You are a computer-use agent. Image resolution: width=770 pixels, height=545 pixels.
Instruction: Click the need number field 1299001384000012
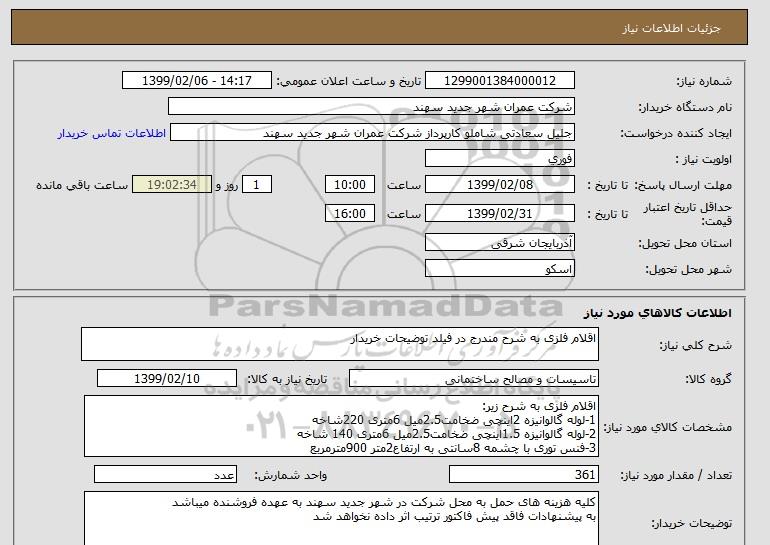click(500, 81)
